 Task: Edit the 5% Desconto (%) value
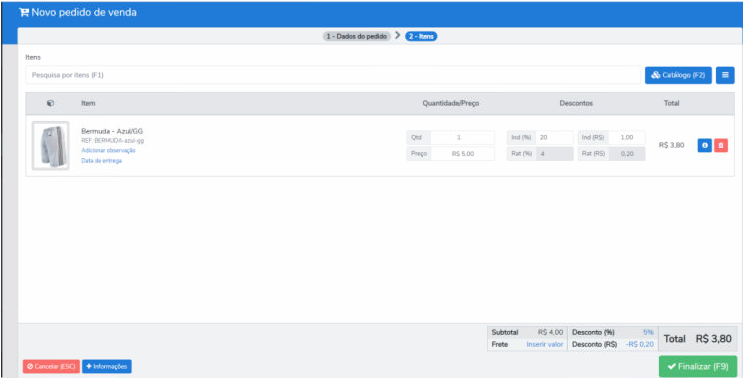(648, 333)
